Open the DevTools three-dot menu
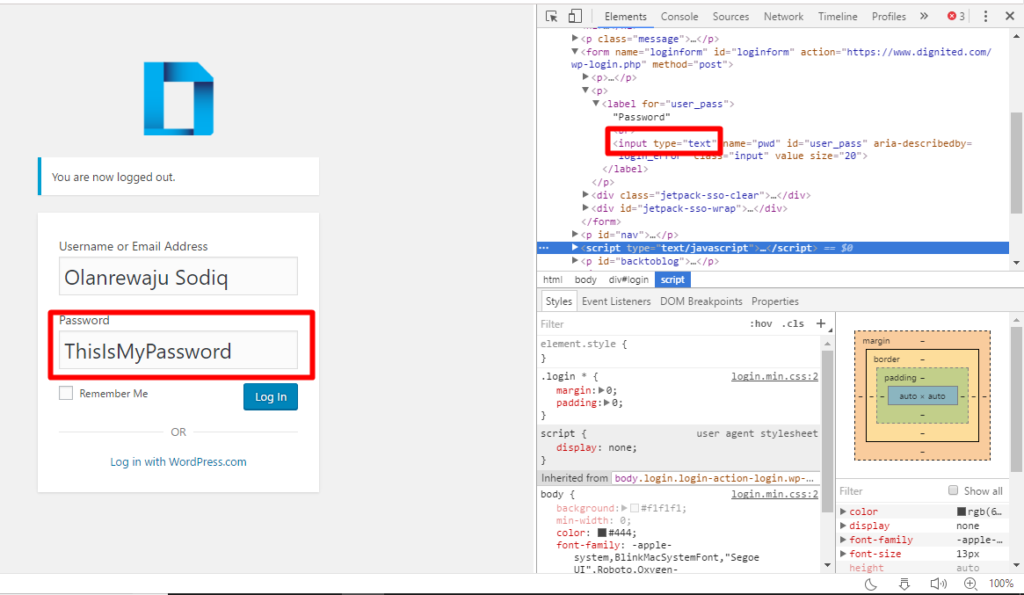This screenshot has height=595, width=1024. pos(985,16)
